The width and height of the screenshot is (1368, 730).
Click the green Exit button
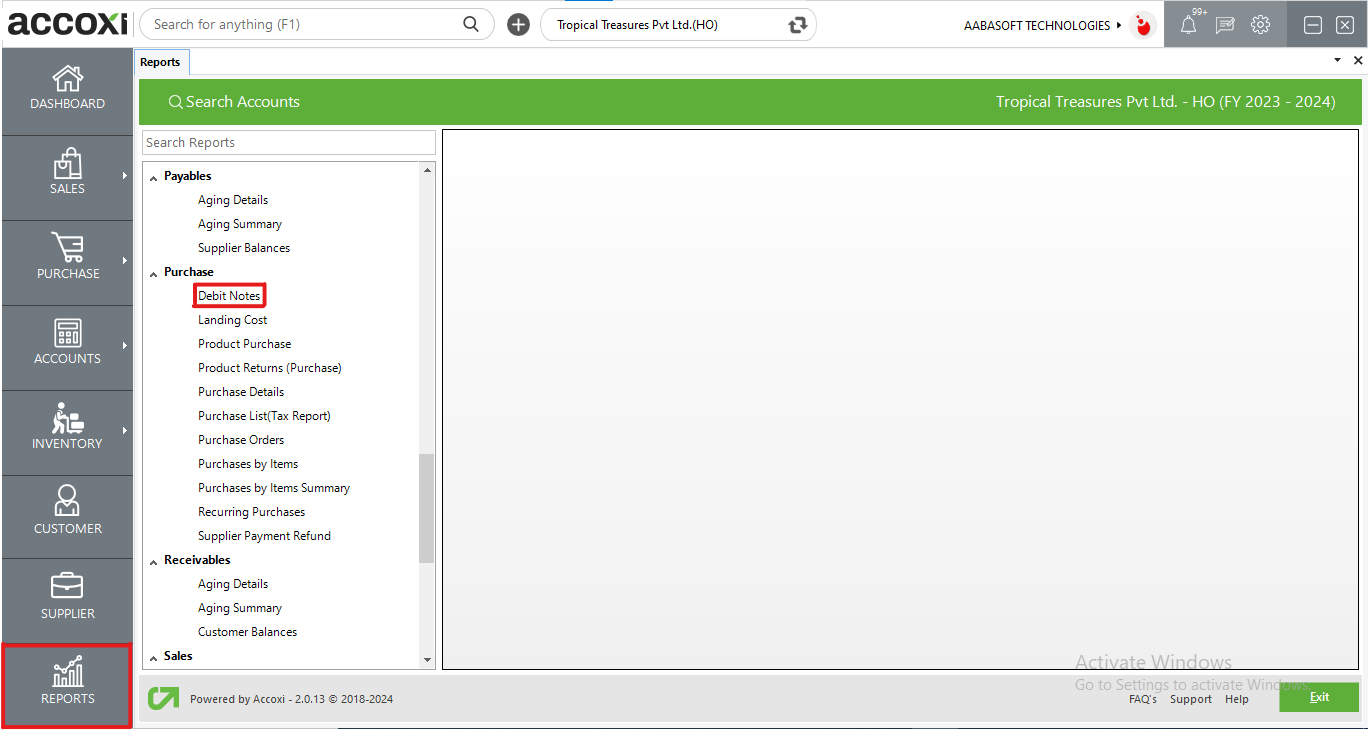point(1318,697)
